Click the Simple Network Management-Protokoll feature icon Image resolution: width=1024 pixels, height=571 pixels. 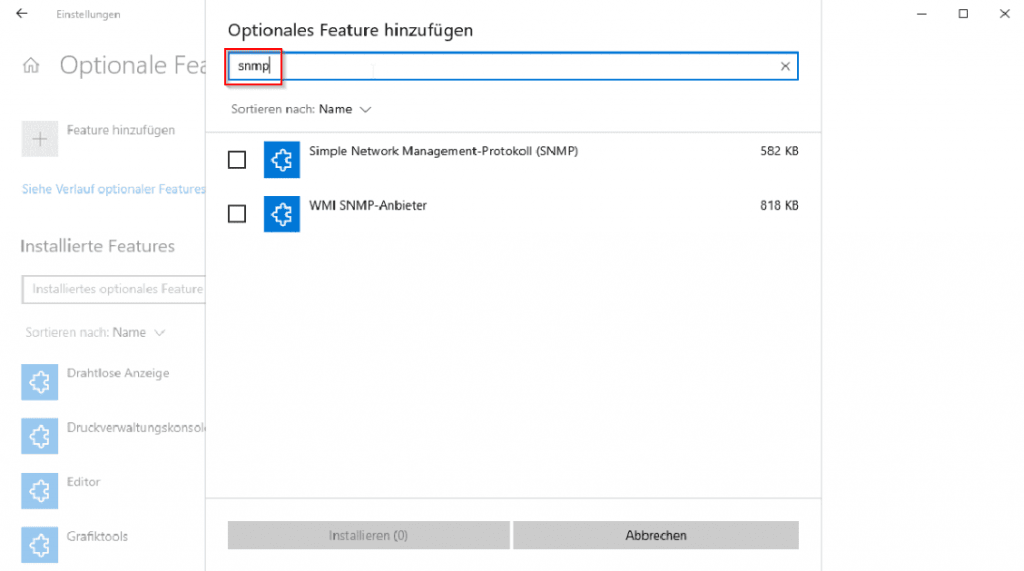coord(282,159)
